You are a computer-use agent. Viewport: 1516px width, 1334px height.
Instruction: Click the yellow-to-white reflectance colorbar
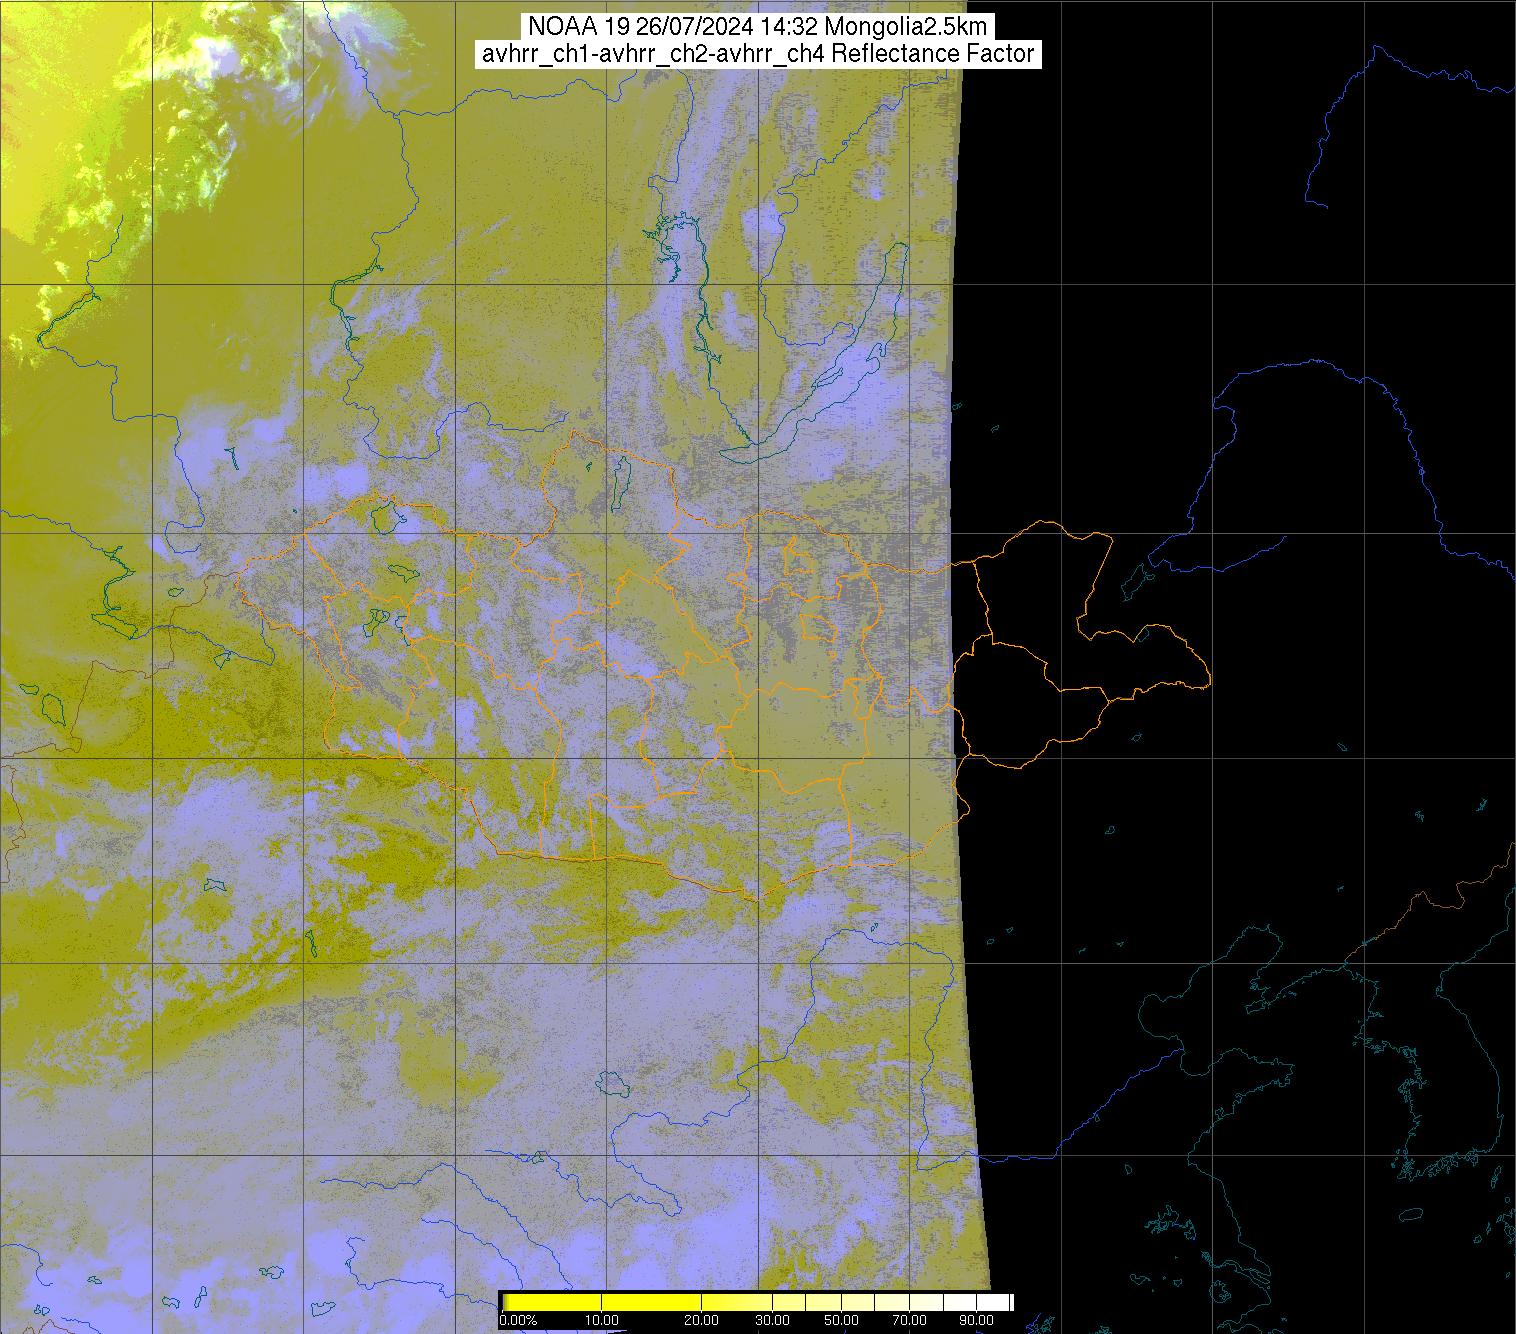pos(757,1302)
